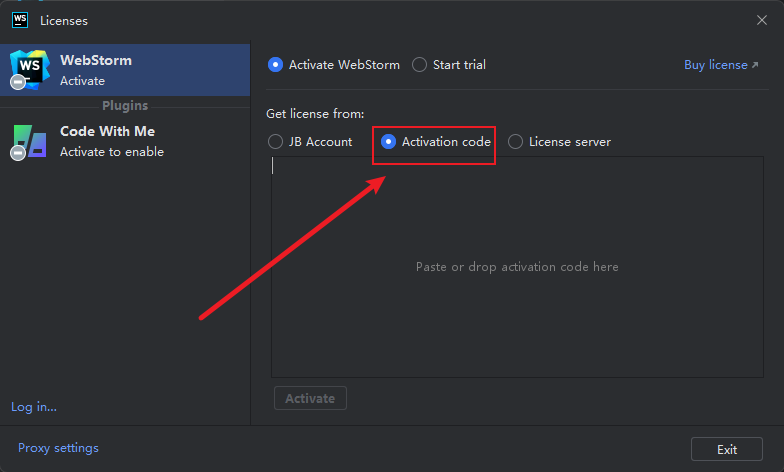Click the Exit button
The height and width of the screenshot is (472, 784).
[x=726, y=449]
